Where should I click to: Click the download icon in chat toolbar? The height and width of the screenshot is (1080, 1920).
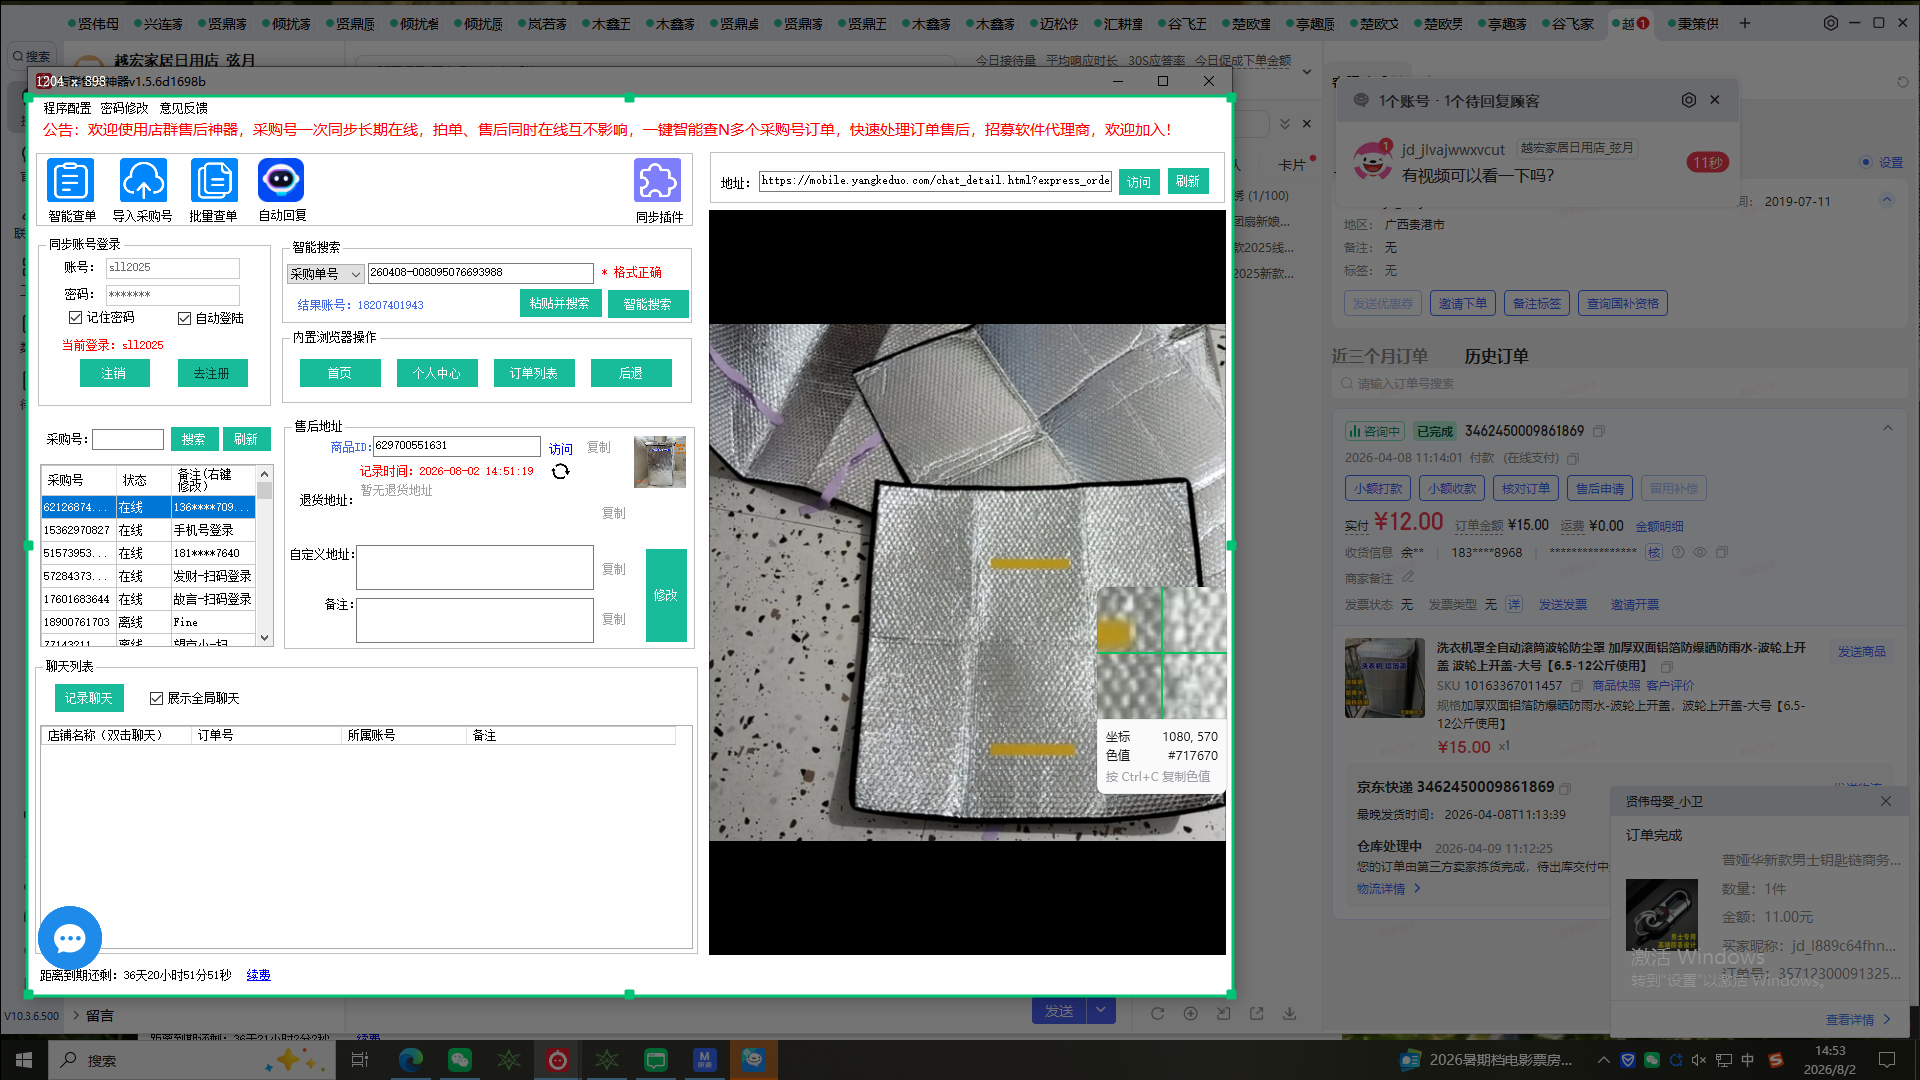pos(1290,1013)
